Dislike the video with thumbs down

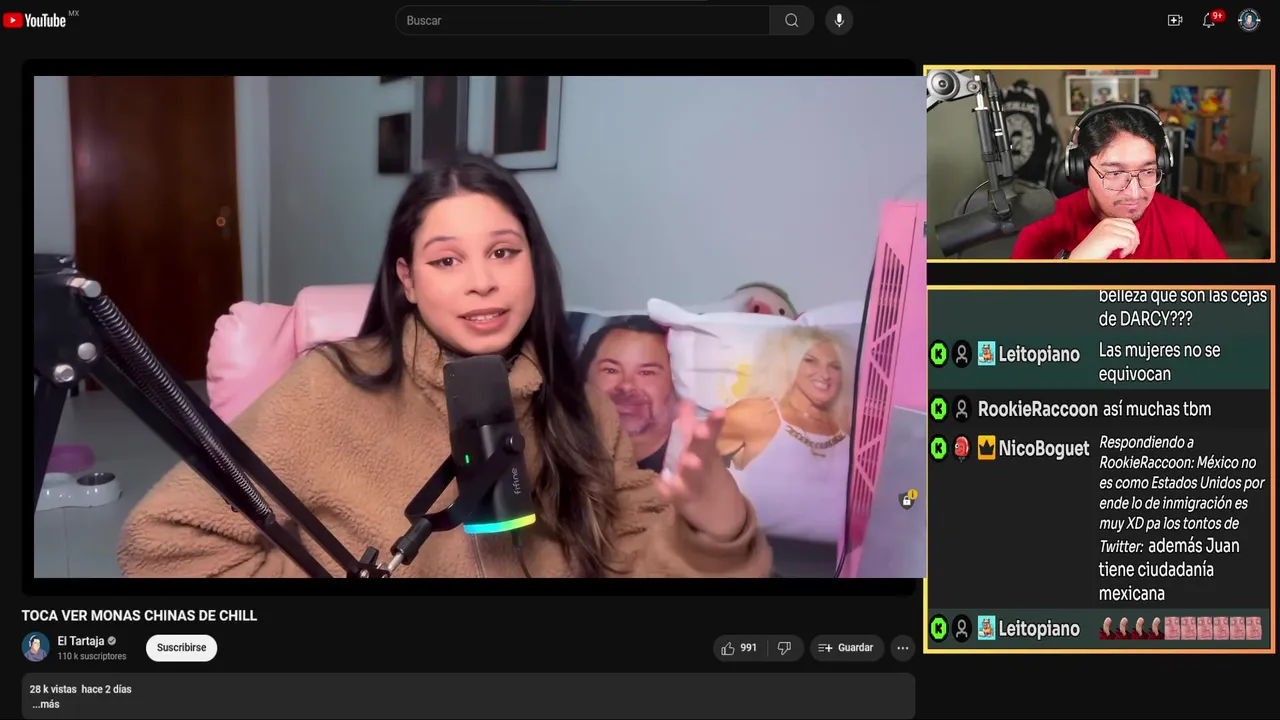[x=784, y=648]
